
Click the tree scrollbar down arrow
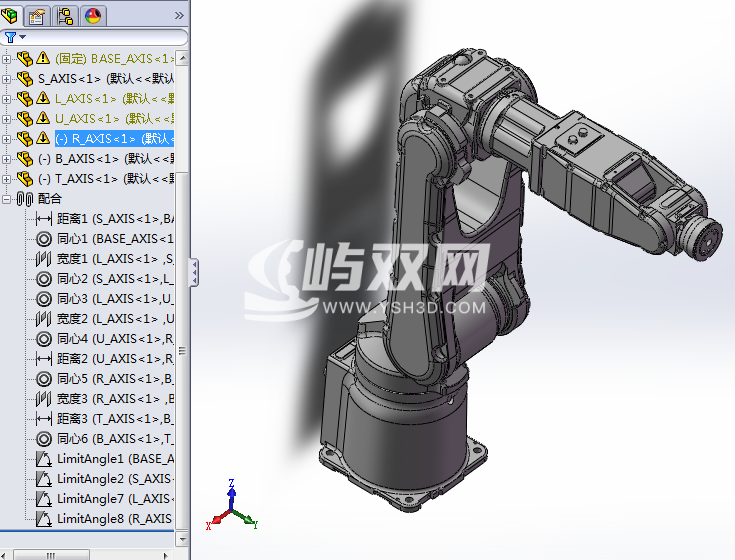click(182, 539)
